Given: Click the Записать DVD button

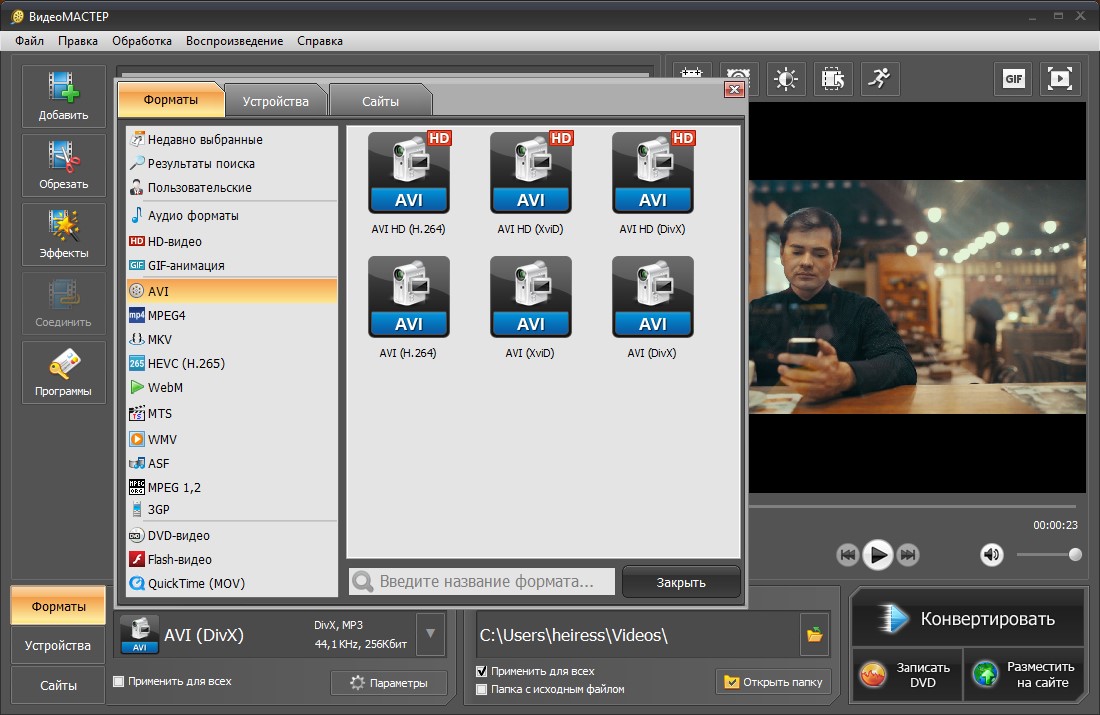Looking at the screenshot, I should click(907, 674).
